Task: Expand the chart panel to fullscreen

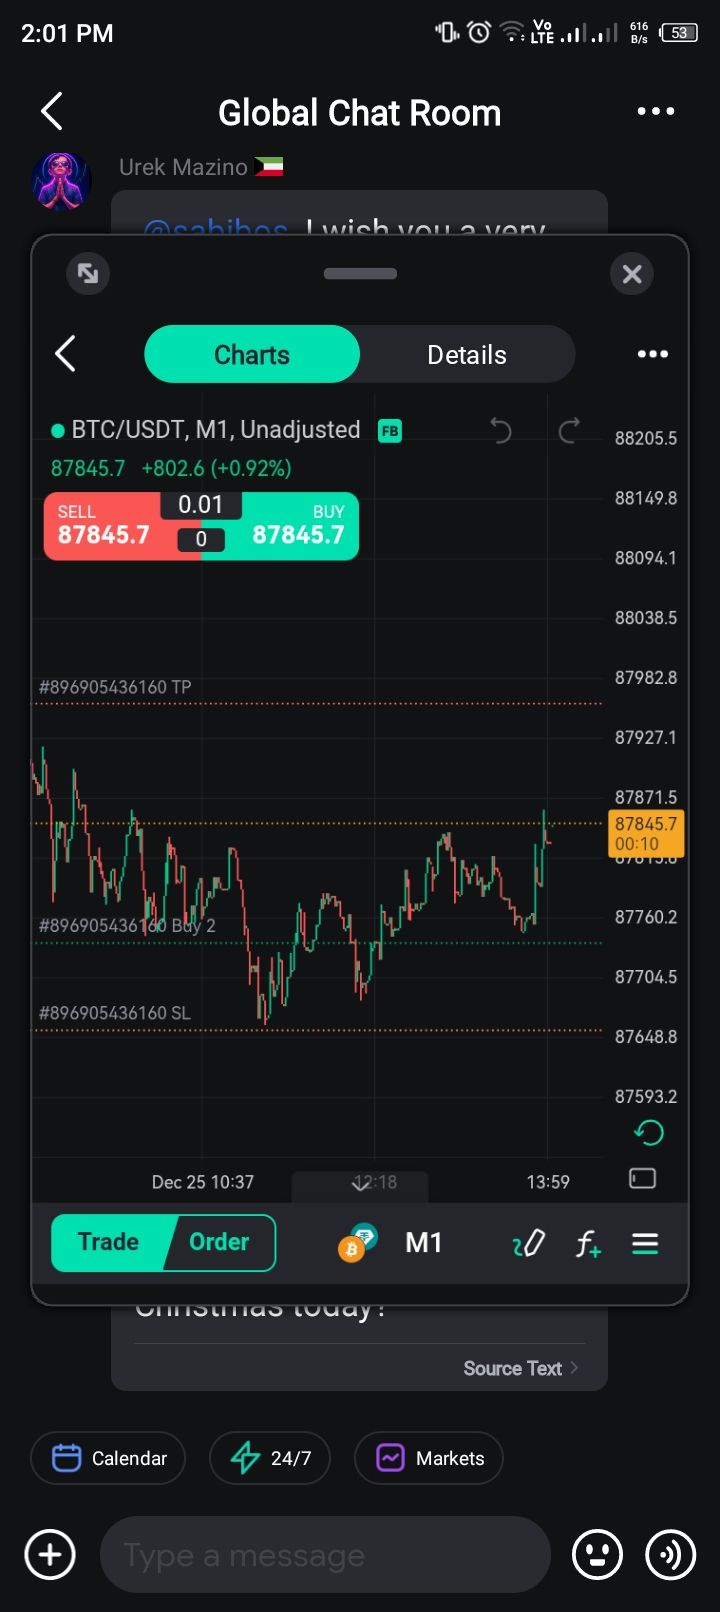Action: click(88, 273)
